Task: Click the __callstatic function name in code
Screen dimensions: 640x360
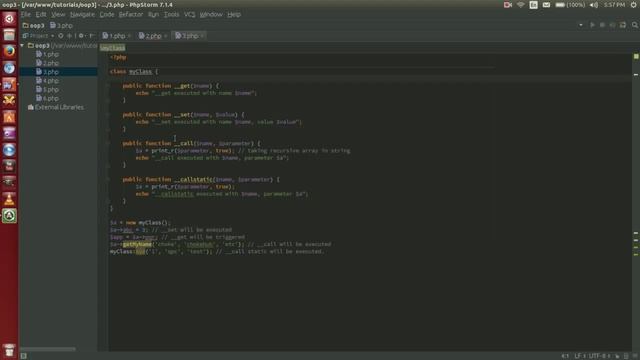Action: [193, 180]
